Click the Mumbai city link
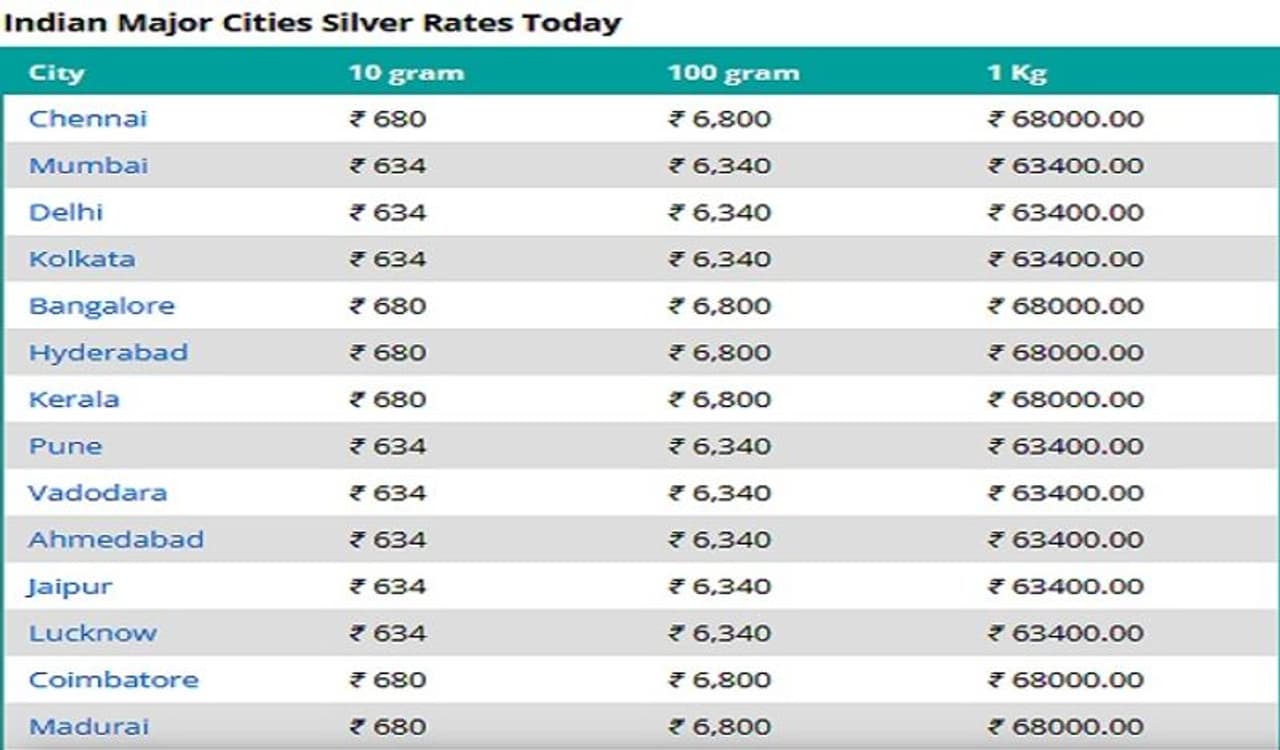This screenshot has height=750, width=1280. (x=88, y=166)
